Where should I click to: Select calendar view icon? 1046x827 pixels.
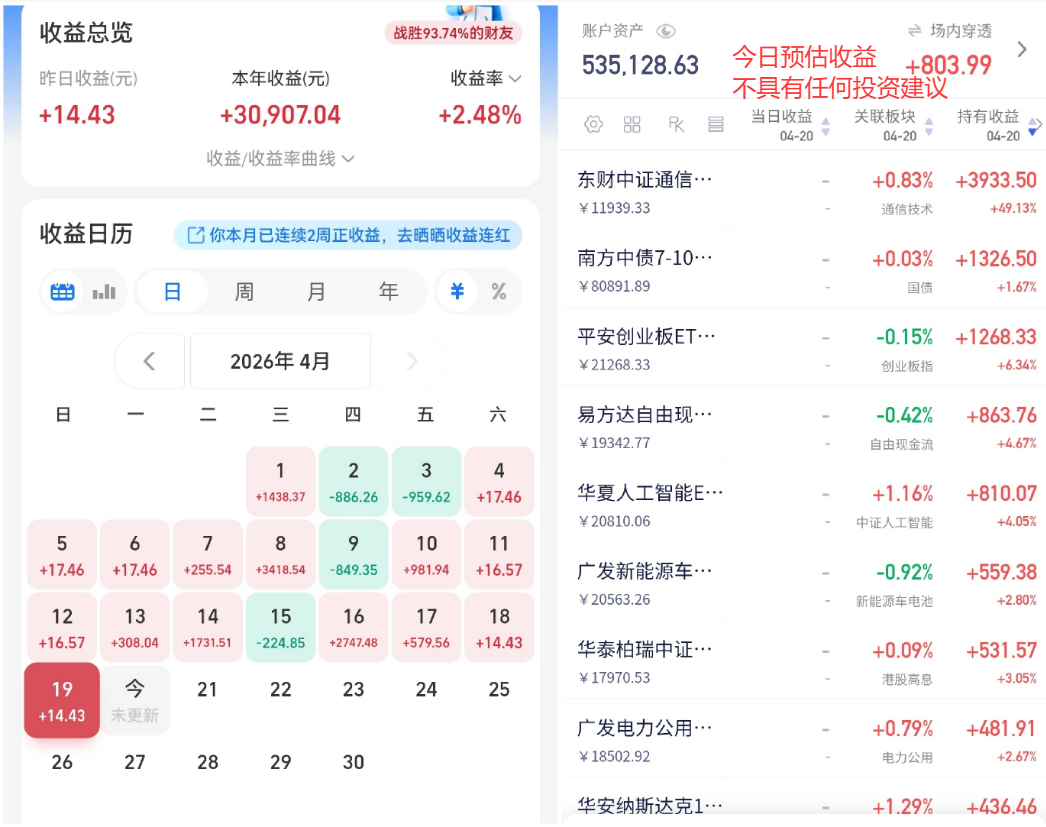63,291
